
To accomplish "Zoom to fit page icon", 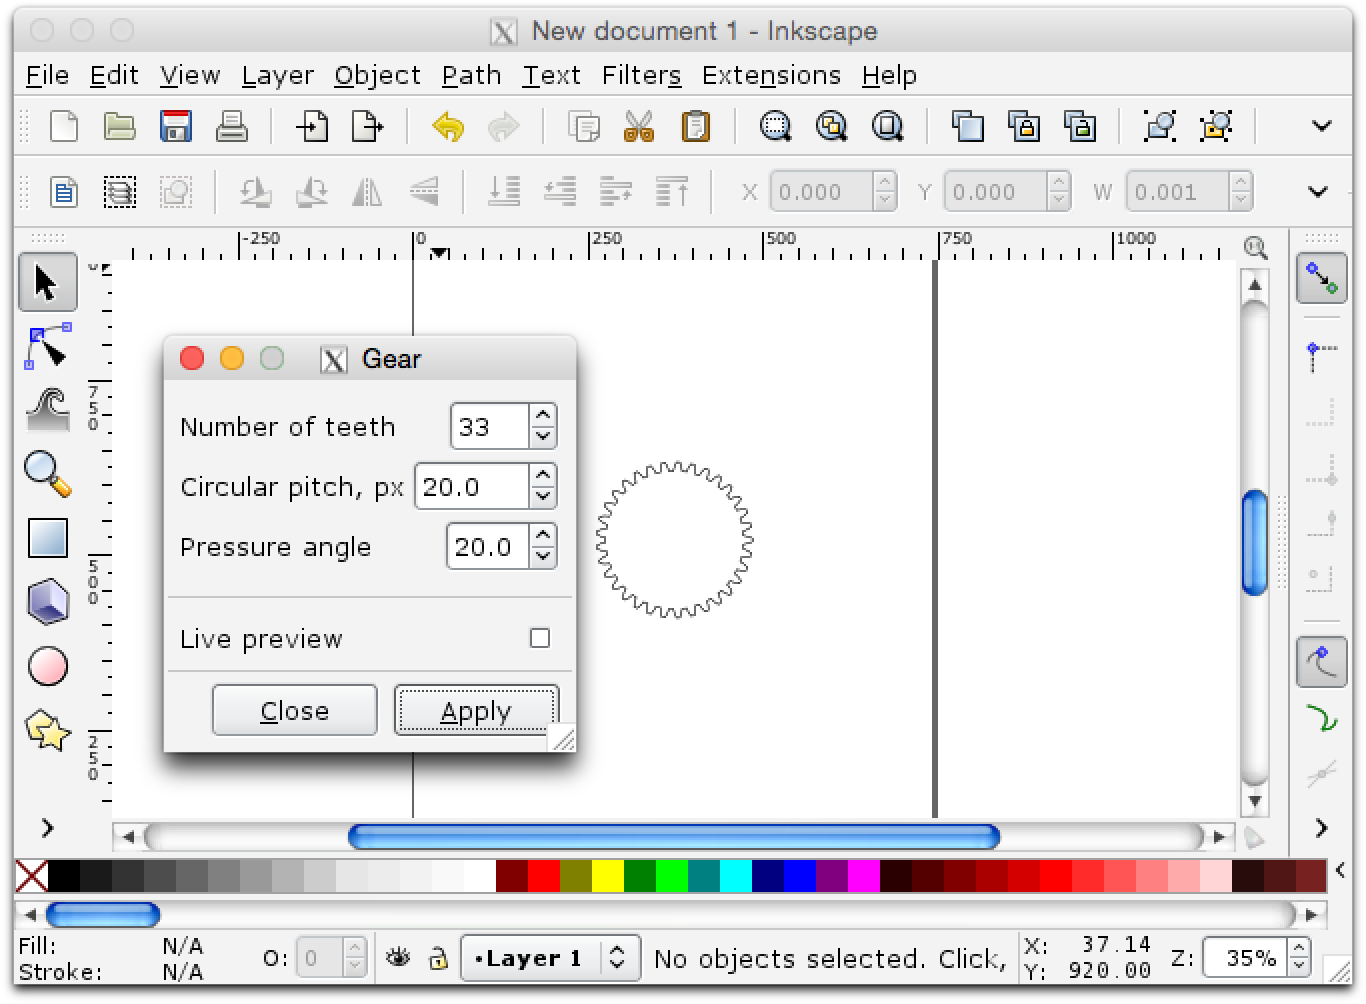I will coord(887,127).
